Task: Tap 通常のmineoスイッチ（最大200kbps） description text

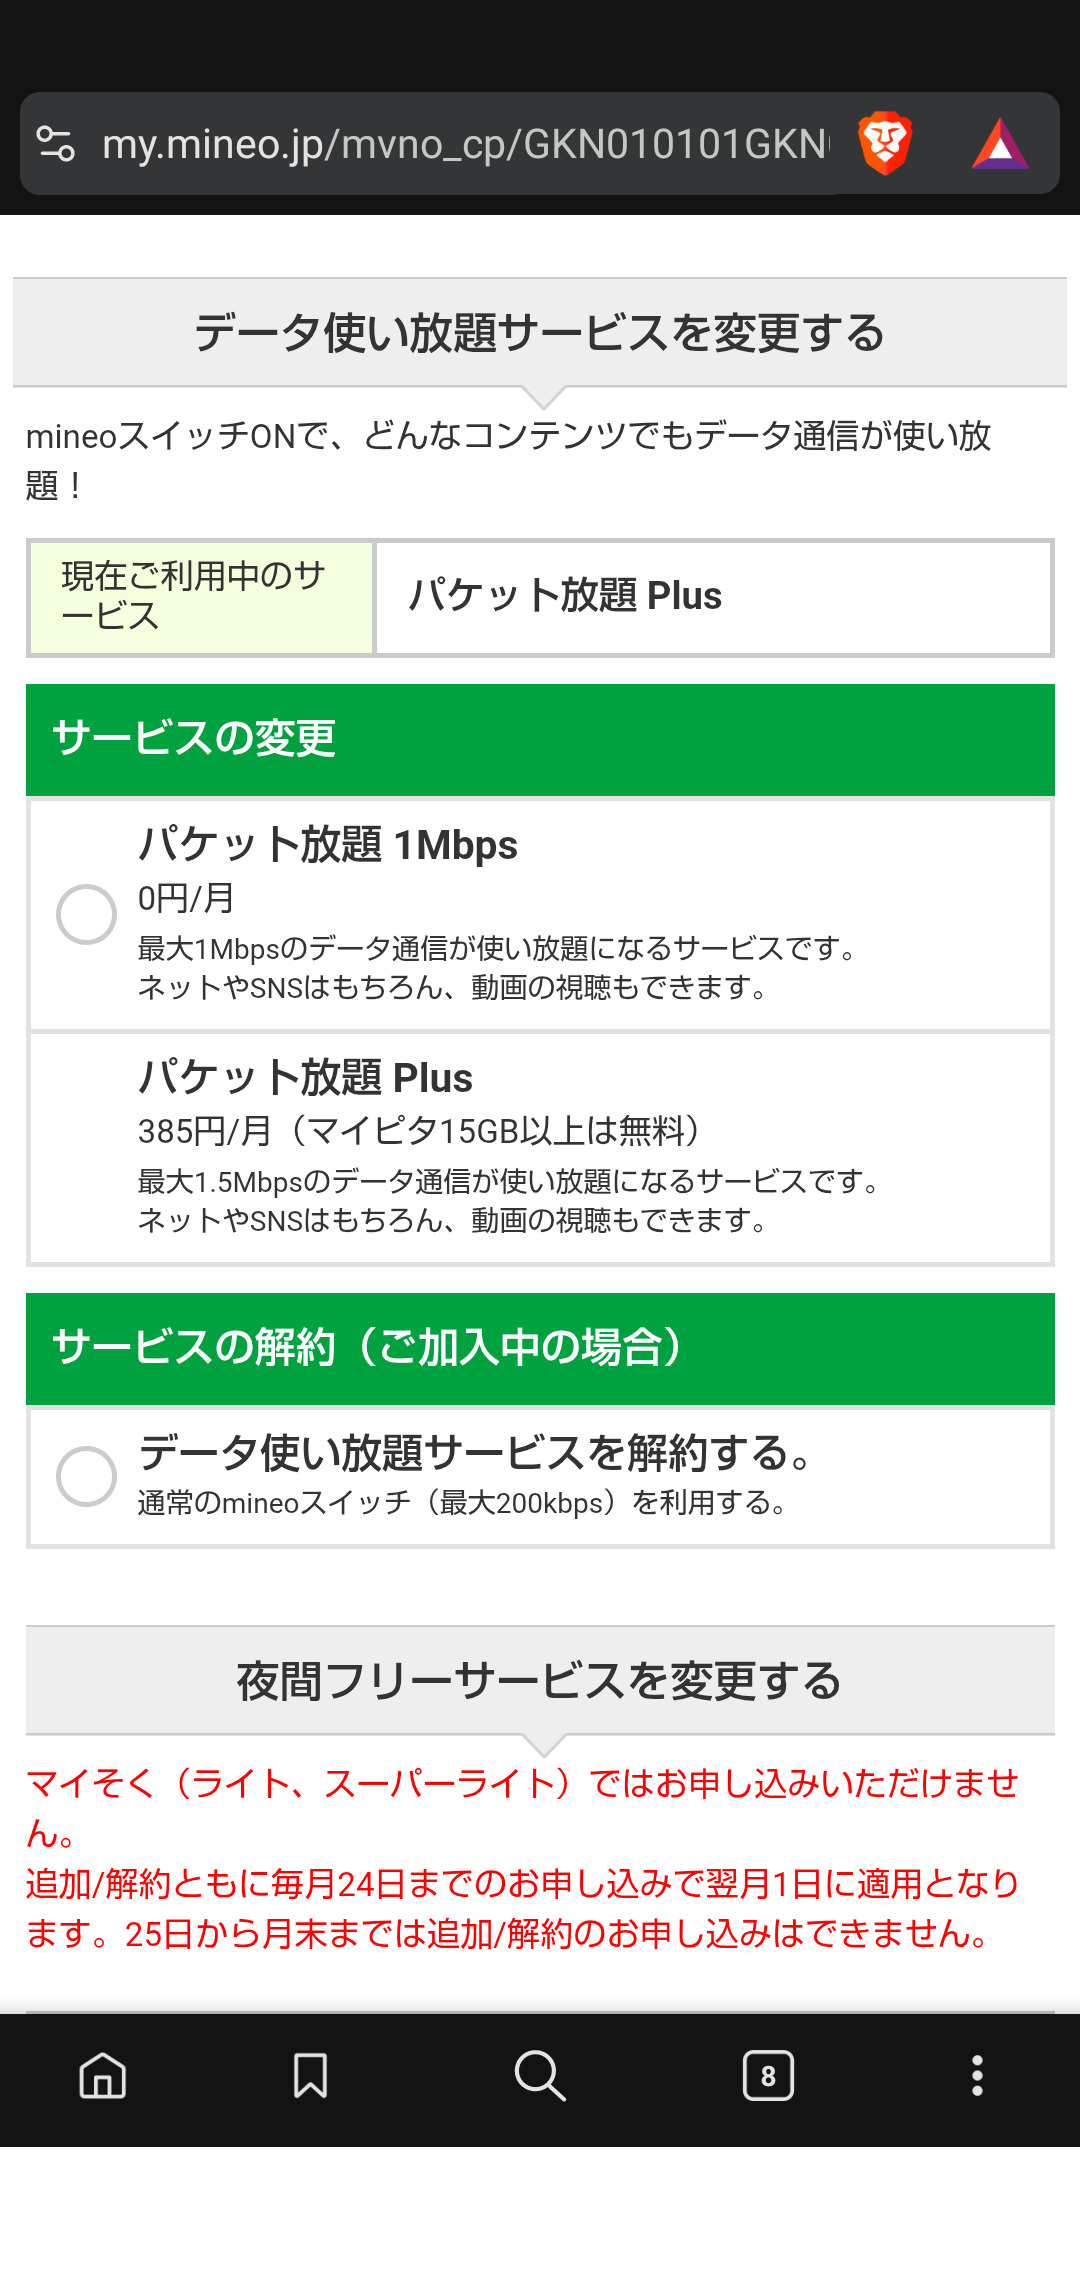Action: point(462,1503)
